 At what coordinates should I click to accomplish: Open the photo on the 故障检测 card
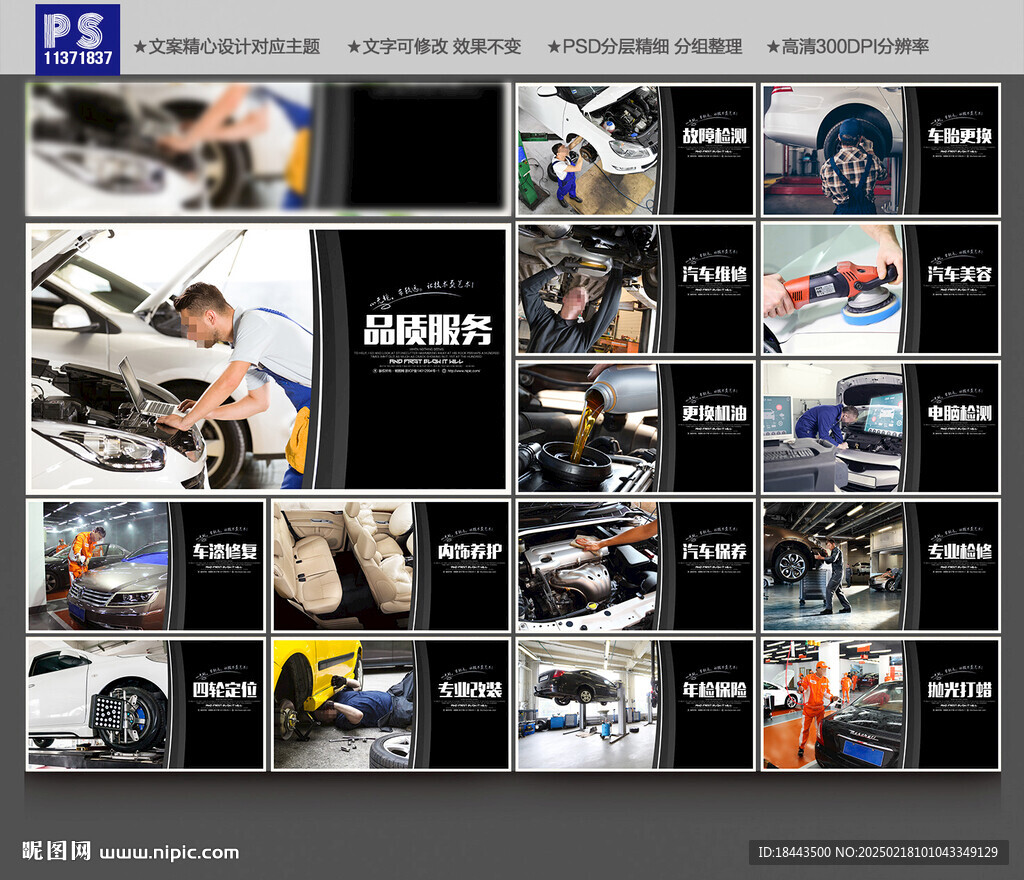[588, 149]
